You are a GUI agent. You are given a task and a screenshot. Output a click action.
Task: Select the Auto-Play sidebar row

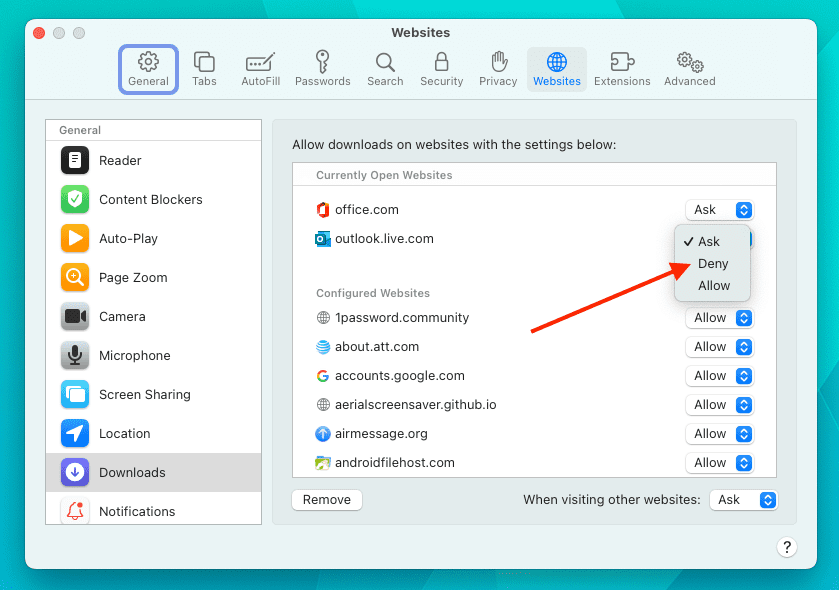click(x=154, y=239)
